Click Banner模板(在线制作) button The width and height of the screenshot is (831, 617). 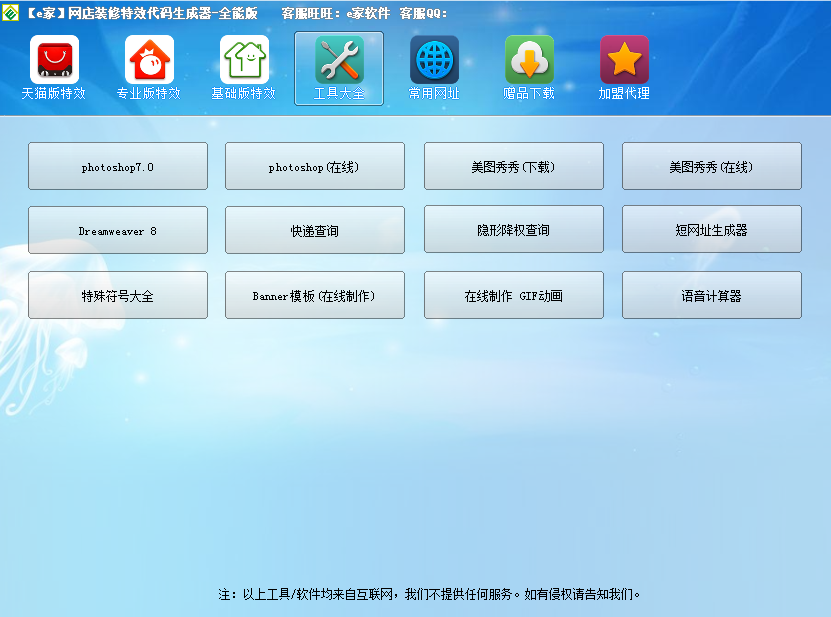pyautogui.click(x=315, y=295)
